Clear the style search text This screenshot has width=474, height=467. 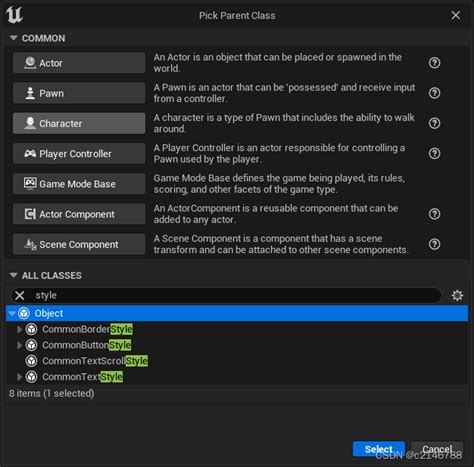tap(20, 295)
